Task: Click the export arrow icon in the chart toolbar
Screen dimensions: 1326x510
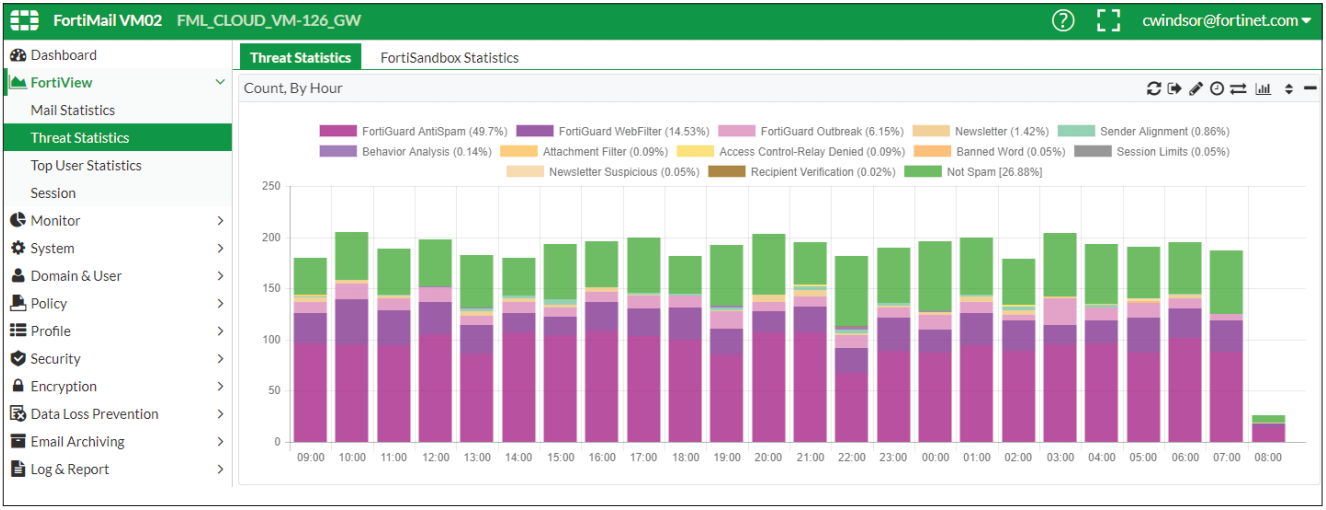Action: pyautogui.click(x=1175, y=89)
